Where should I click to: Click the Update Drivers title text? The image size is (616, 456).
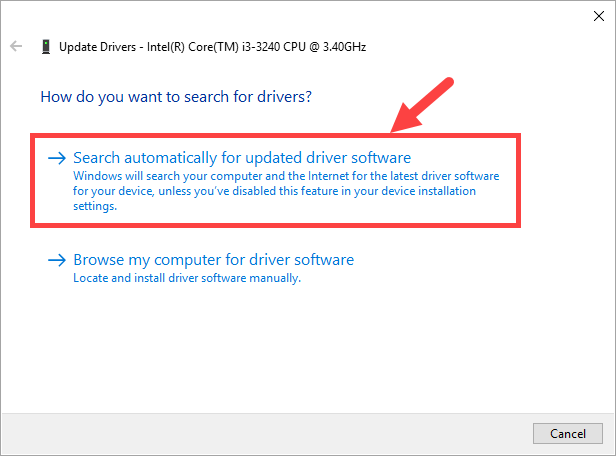(98, 46)
